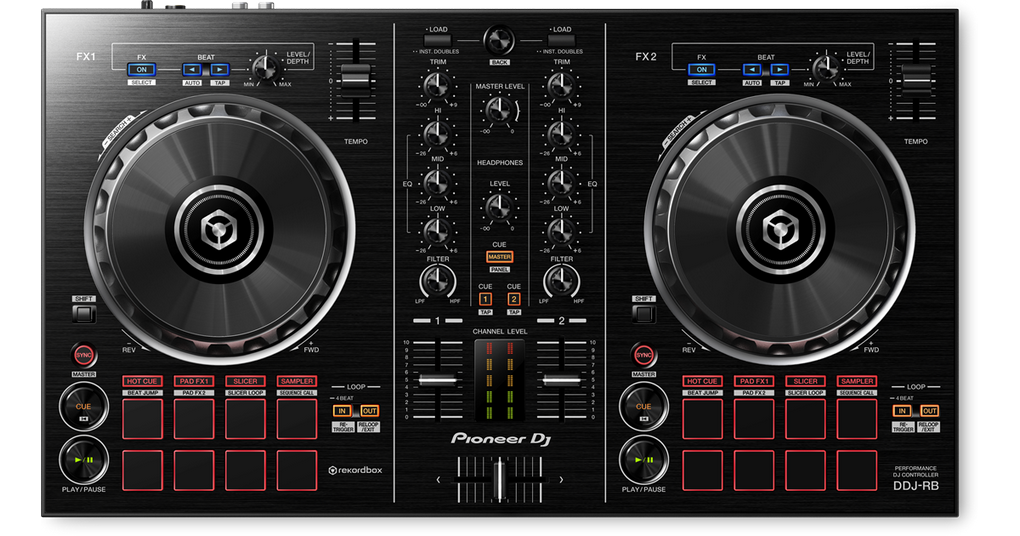1020x536 pixels.
Task: Click the HEADPHONES LEVEL knob
Action: pyautogui.click(x=499, y=207)
